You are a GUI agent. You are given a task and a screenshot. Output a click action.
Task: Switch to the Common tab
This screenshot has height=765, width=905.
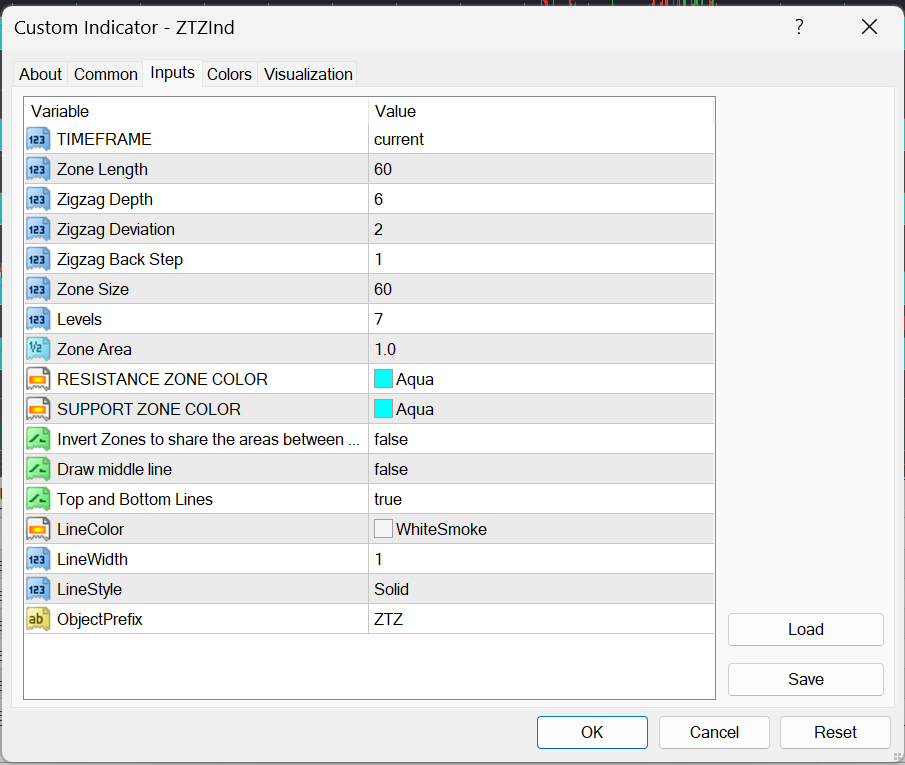[x=106, y=74]
